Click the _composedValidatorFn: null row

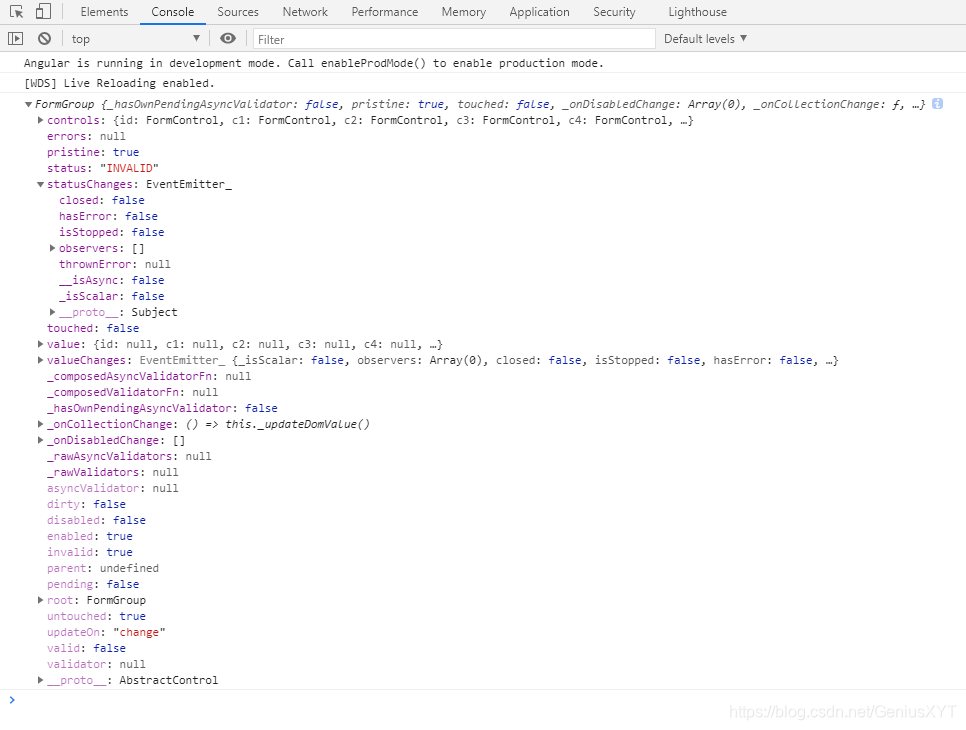click(x=132, y=392)
